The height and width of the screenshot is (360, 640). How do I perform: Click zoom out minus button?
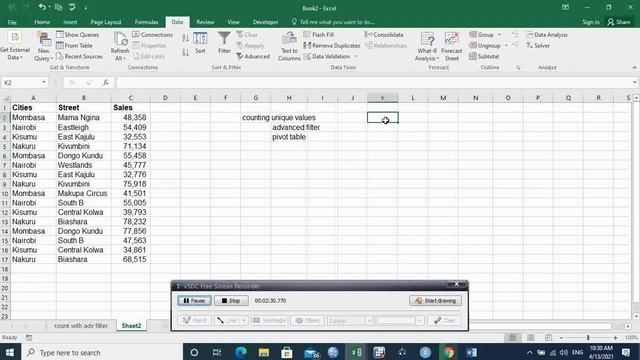pyautogui.click(x=561, y=338)
